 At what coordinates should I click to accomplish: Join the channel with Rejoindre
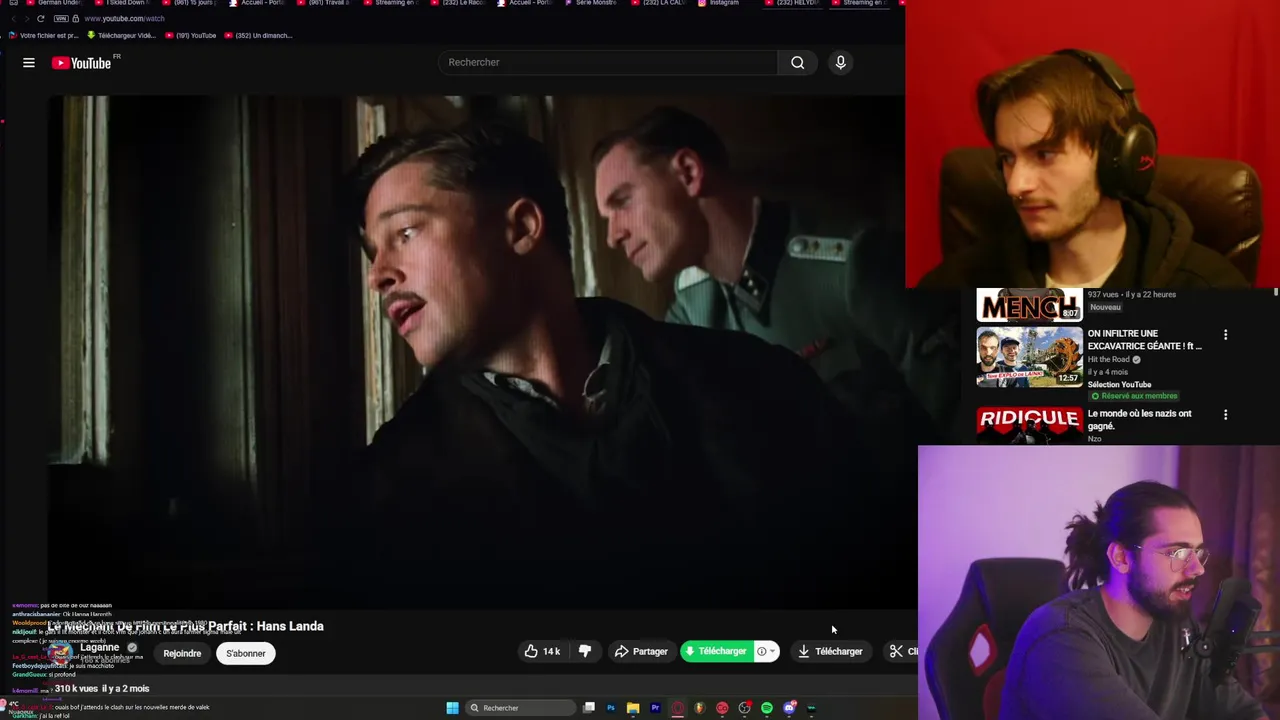click(182, 653)
